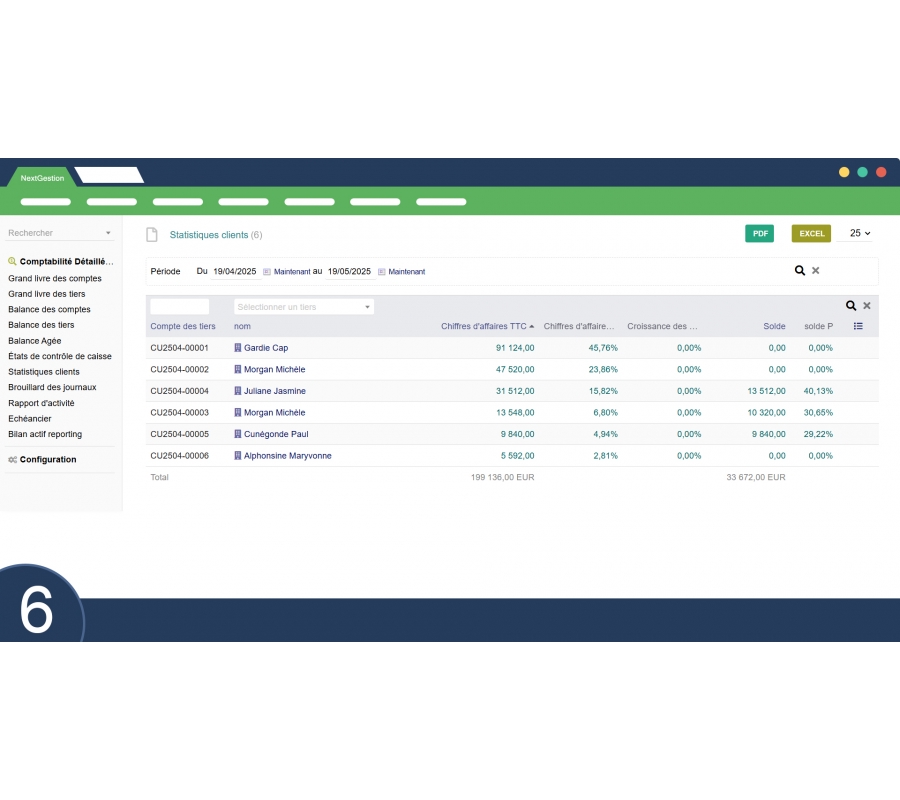
Task: Click the search magnifier in Période row
Action: pyautogui.click(x=799, y=270)
